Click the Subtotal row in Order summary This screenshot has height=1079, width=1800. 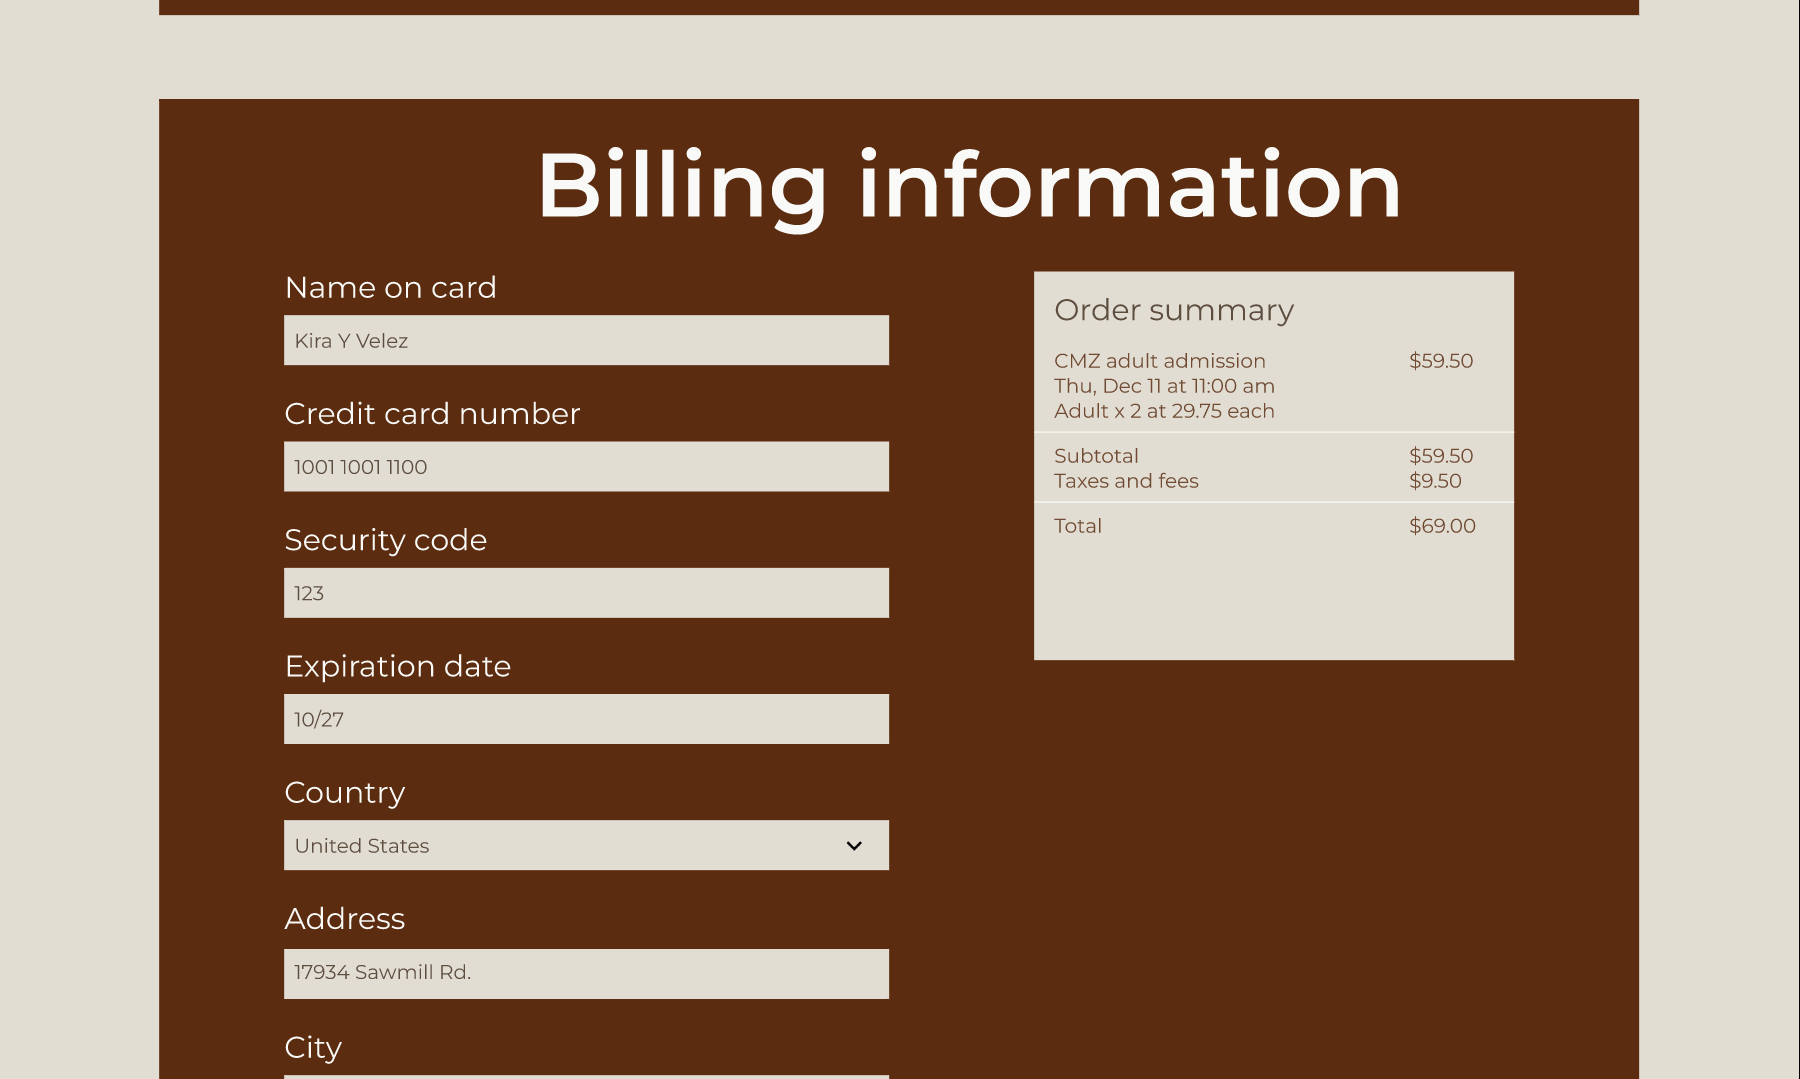[1097, 456]
